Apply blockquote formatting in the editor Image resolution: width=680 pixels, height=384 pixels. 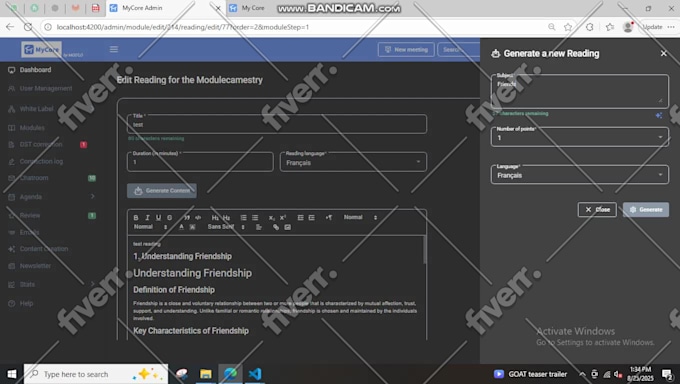coord(187,217)
